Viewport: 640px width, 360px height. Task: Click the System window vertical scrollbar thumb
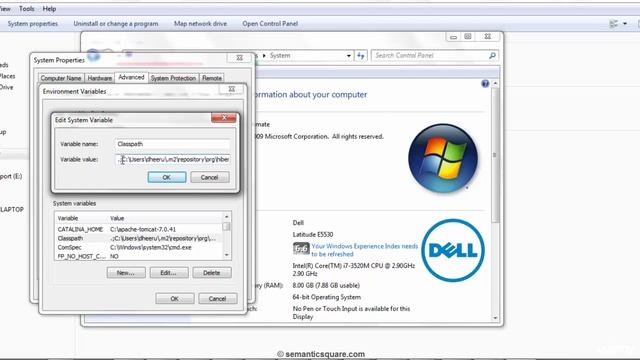[x=495, y=155]
